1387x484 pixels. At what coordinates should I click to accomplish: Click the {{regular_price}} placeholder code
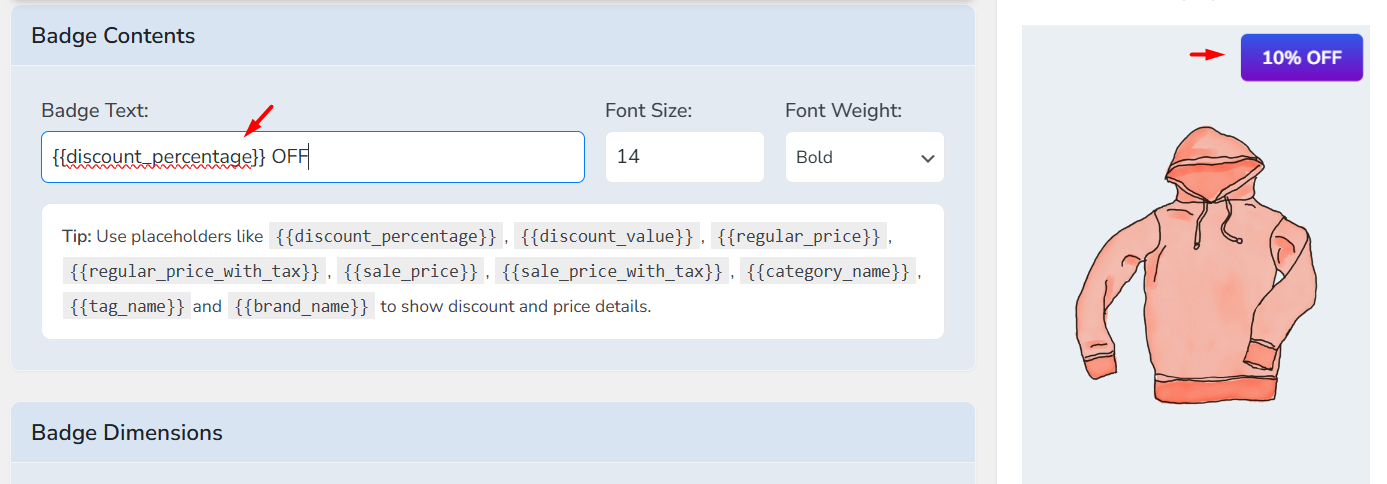click(799, 237)
